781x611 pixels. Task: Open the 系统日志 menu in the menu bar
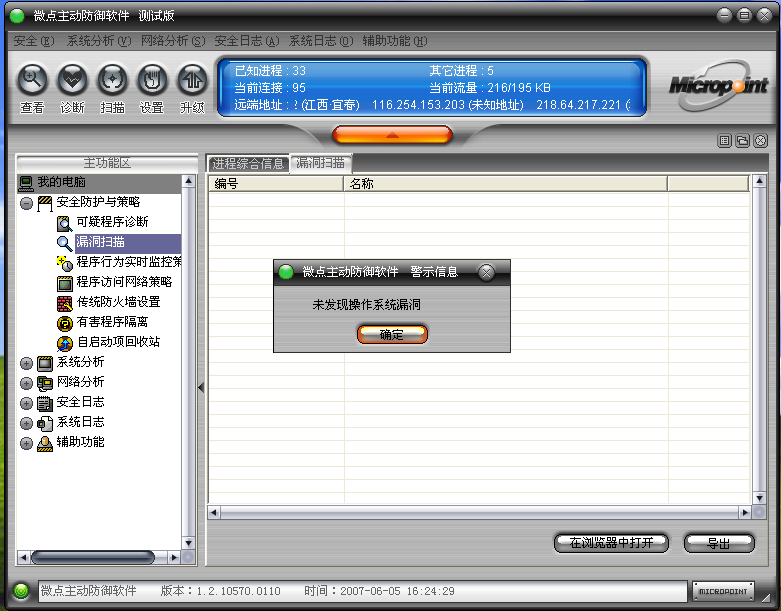[x=321, y=41]
